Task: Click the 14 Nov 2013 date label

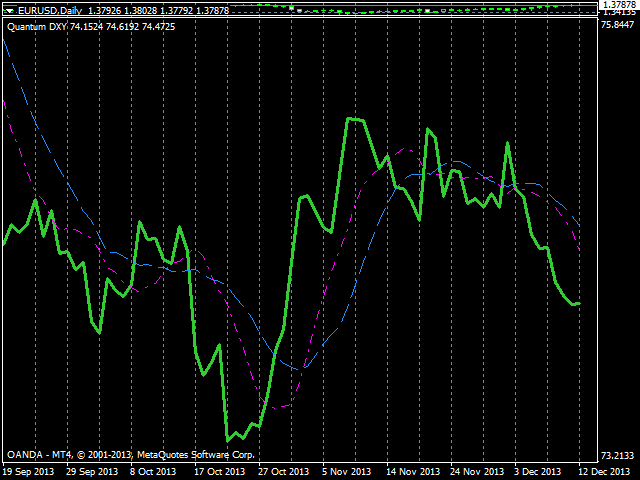Action: 413,471
